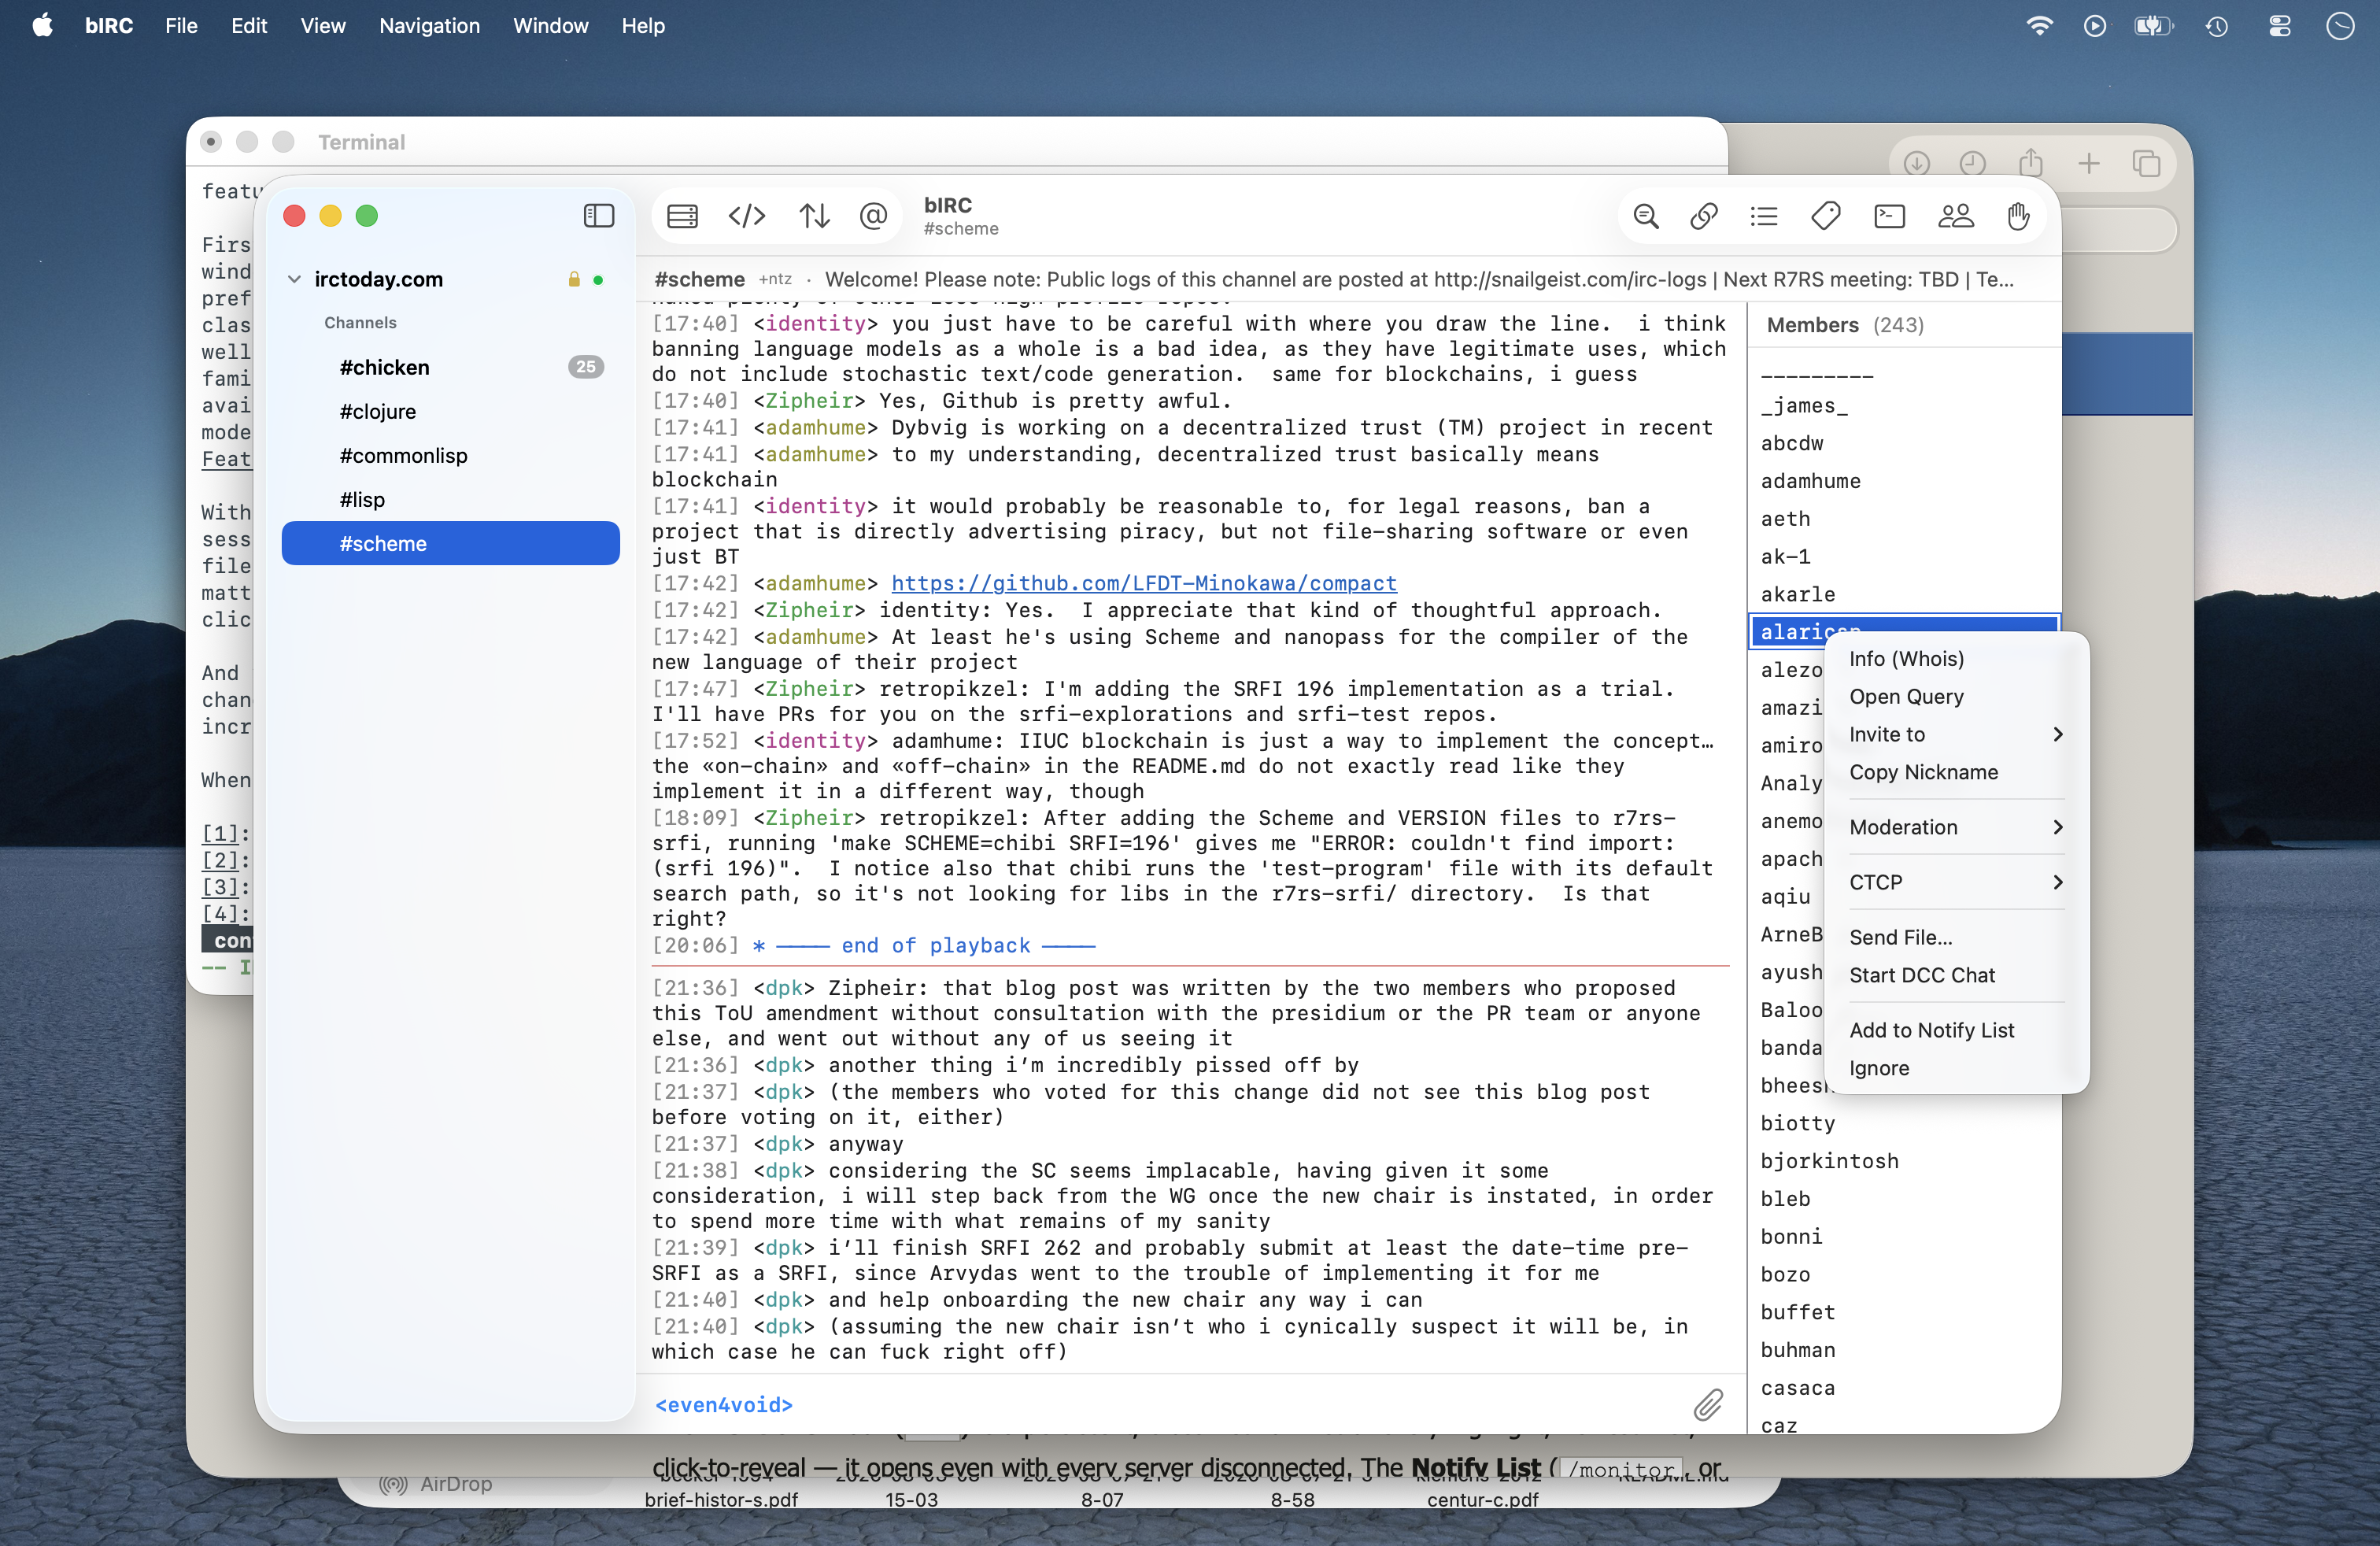
Task: Click the lock icon next to irctoday.com
Action: tap(574, 279)
